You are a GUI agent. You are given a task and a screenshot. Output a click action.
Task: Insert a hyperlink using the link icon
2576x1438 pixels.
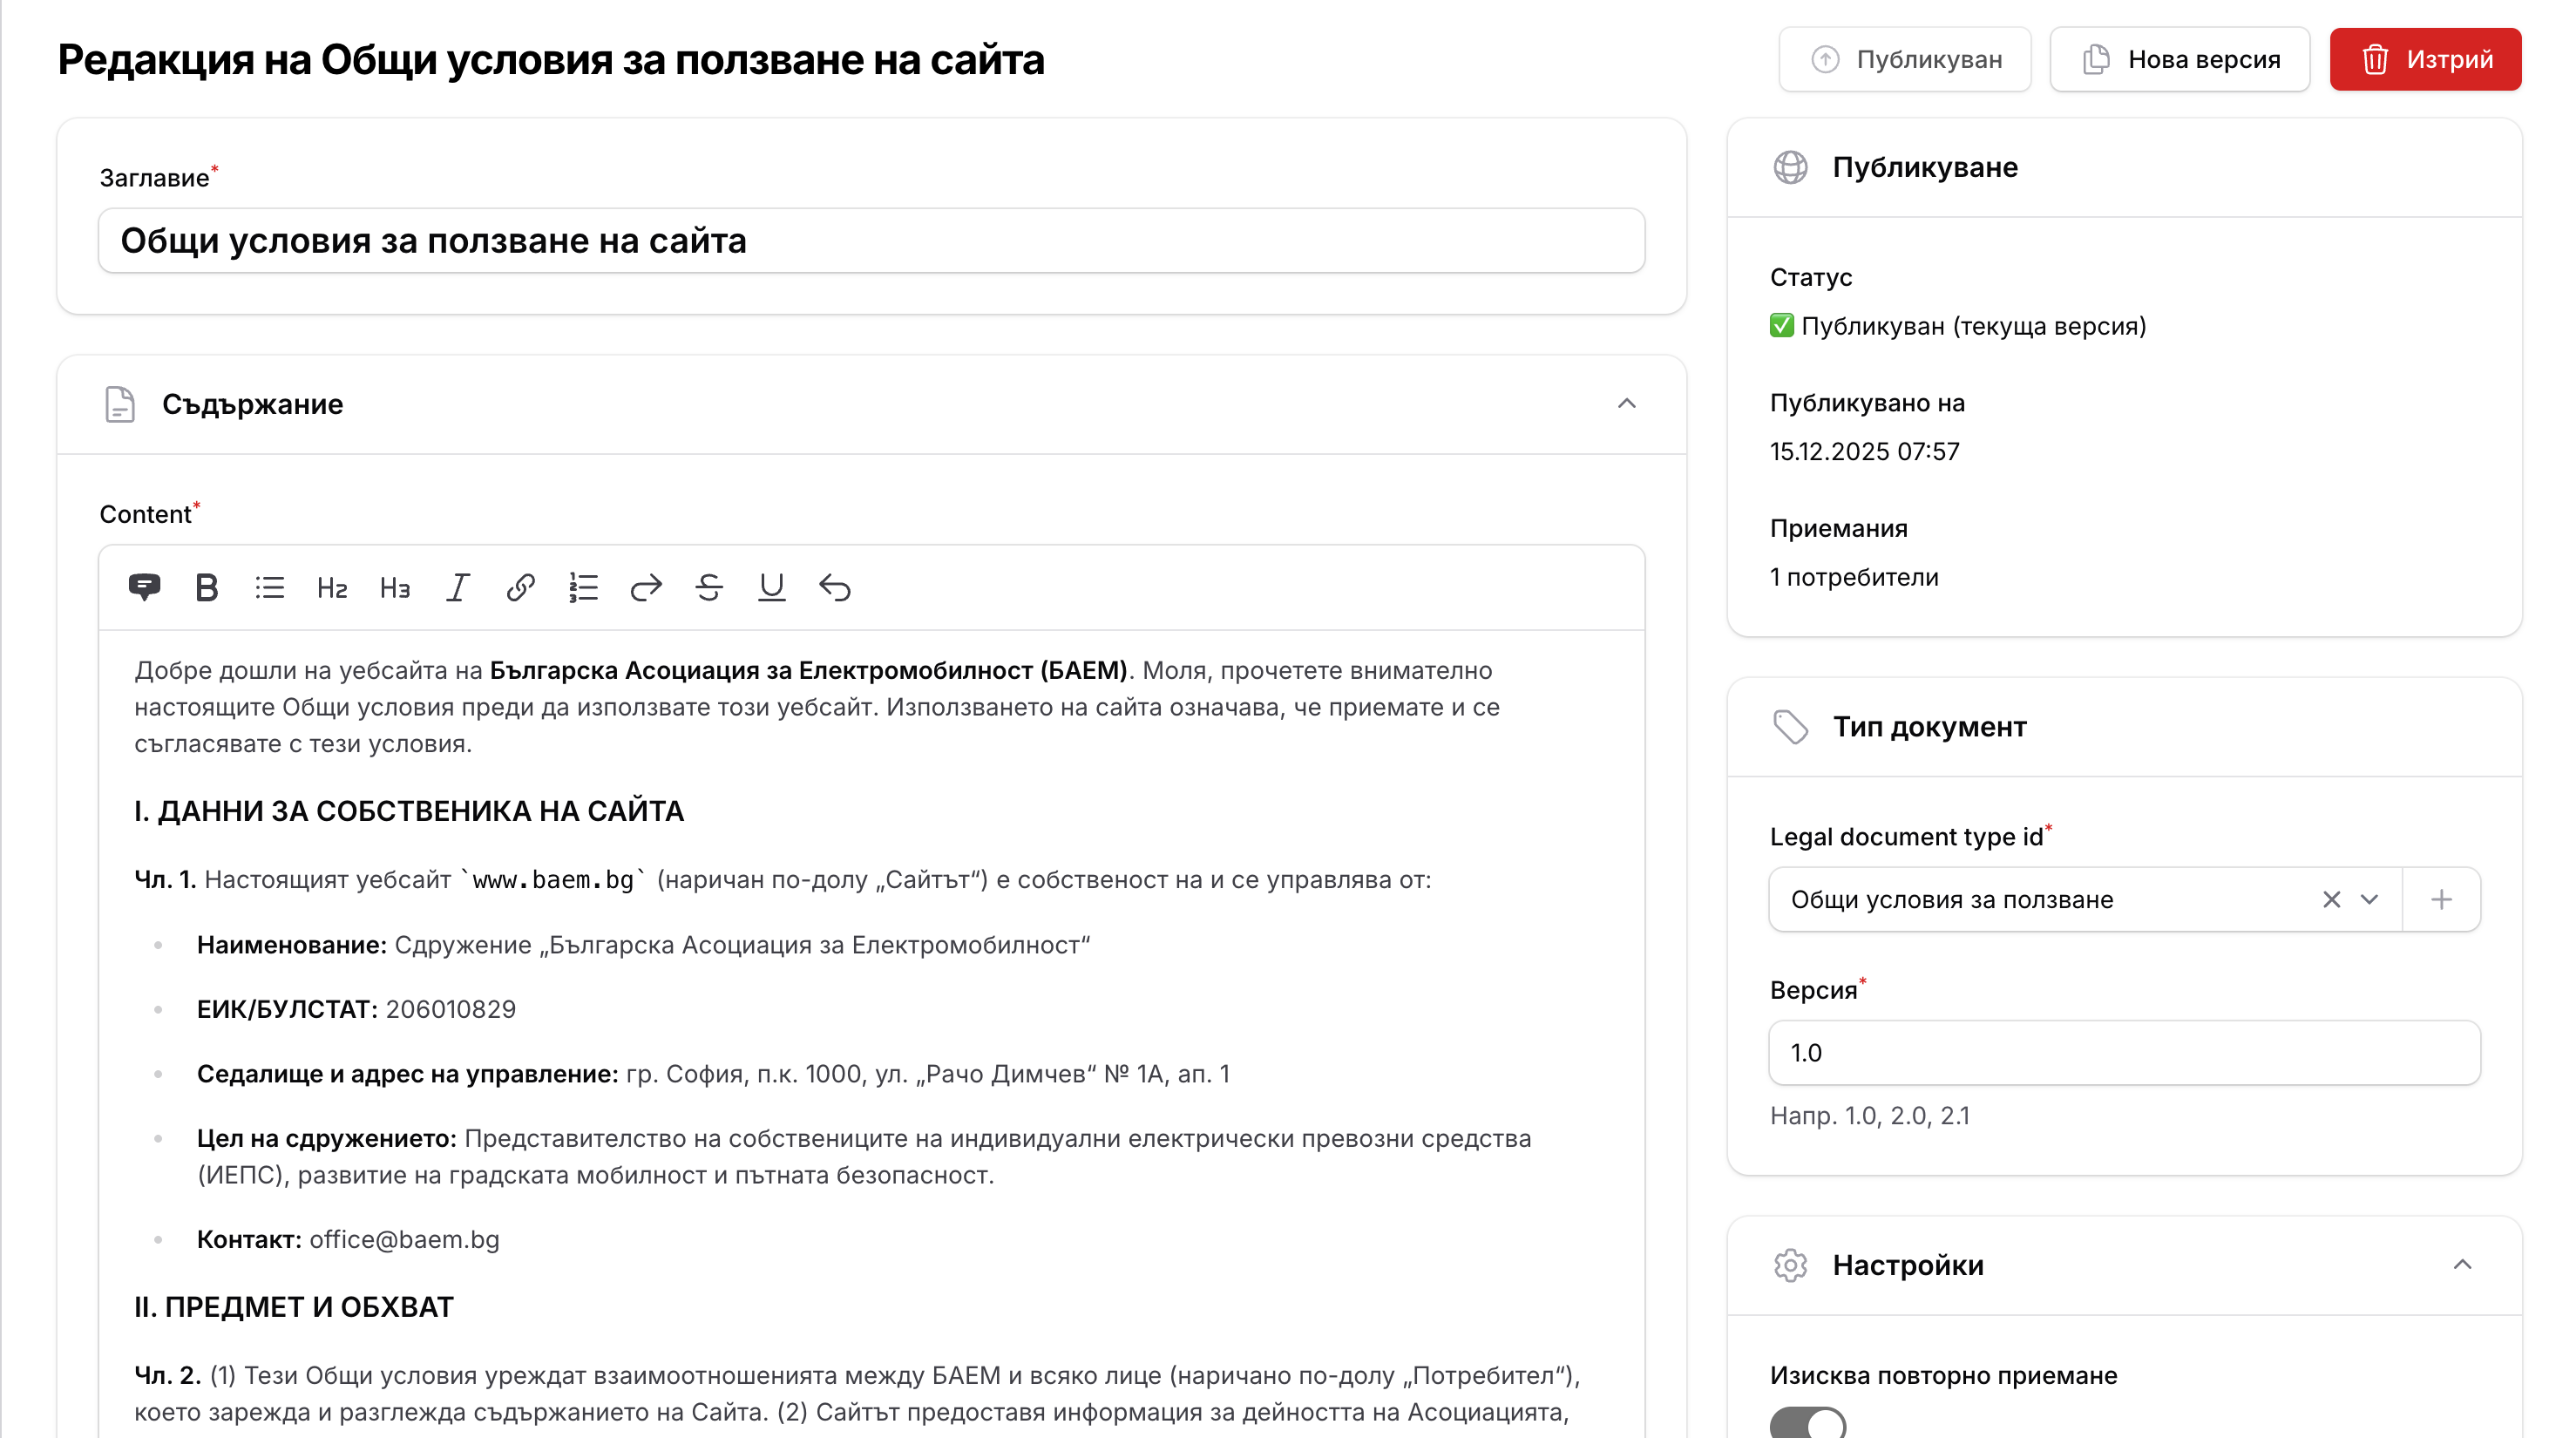click(x=519, y=588)
